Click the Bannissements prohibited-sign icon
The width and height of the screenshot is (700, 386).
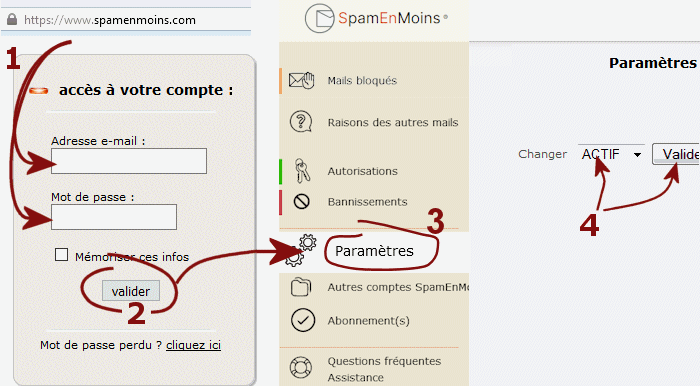301,202
